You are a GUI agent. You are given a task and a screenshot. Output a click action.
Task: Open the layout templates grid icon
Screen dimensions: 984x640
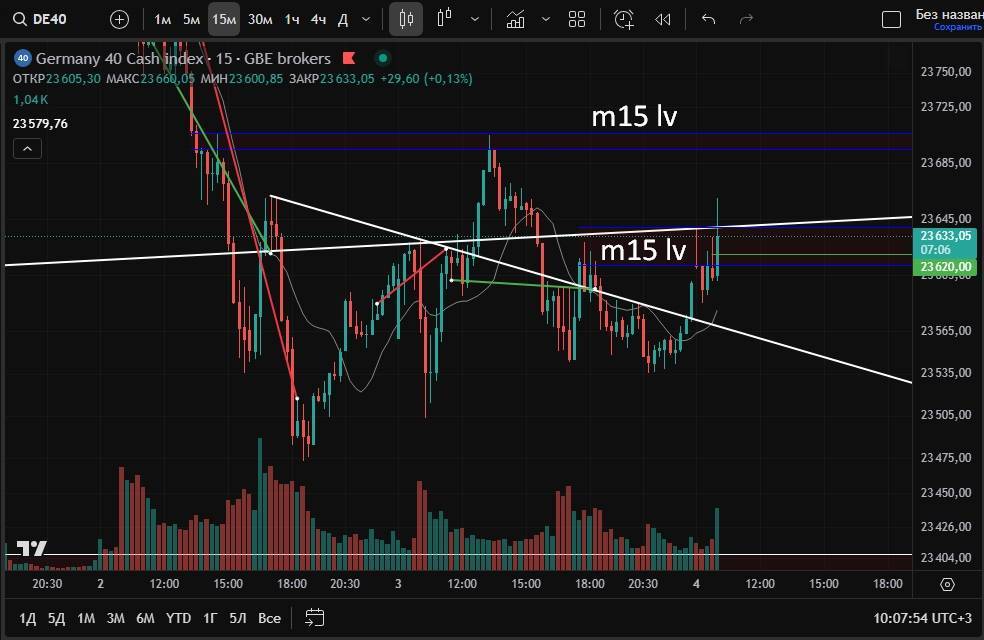pos(577,19)
